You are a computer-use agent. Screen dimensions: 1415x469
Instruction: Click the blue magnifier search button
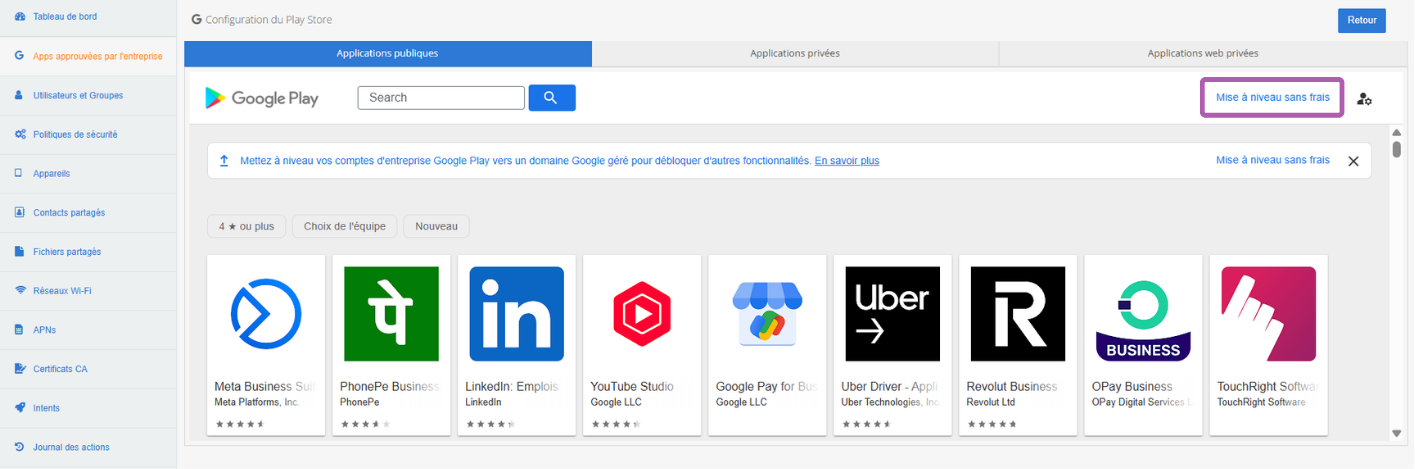coord(551,97)
